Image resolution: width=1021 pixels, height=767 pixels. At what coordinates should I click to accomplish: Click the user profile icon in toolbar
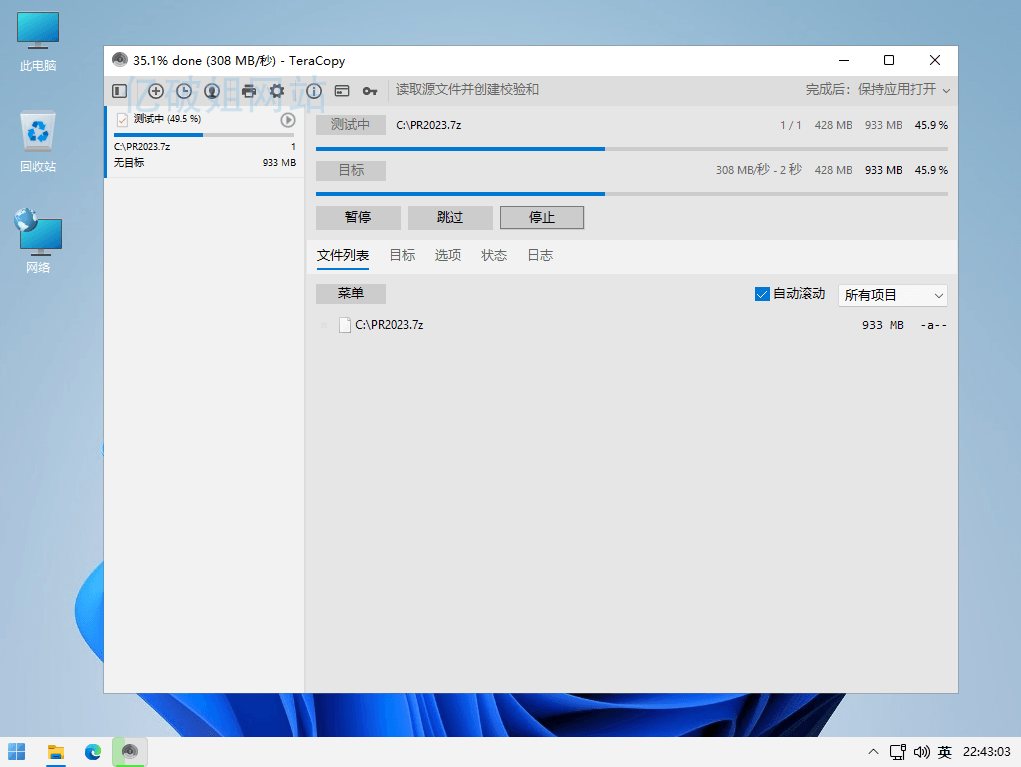tap(212, 91)
